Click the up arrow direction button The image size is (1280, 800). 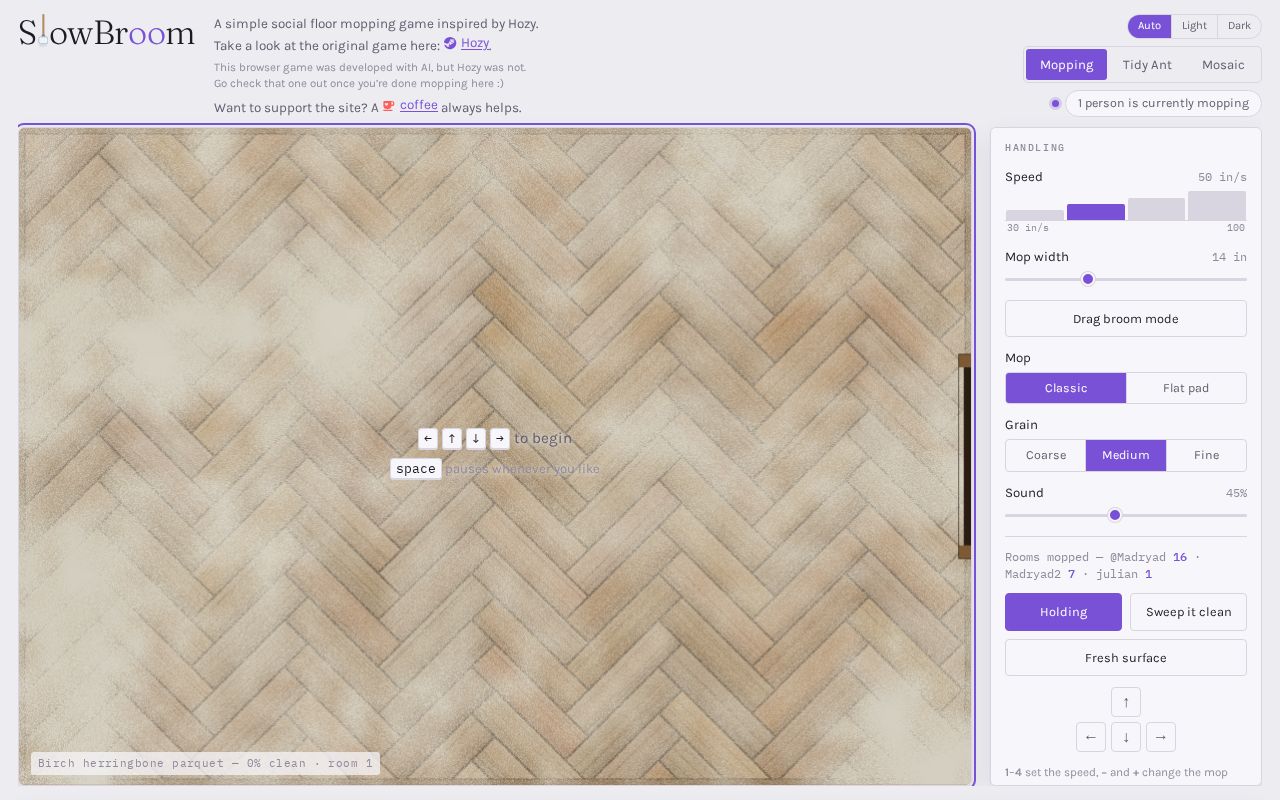[x=1126, y=702]
